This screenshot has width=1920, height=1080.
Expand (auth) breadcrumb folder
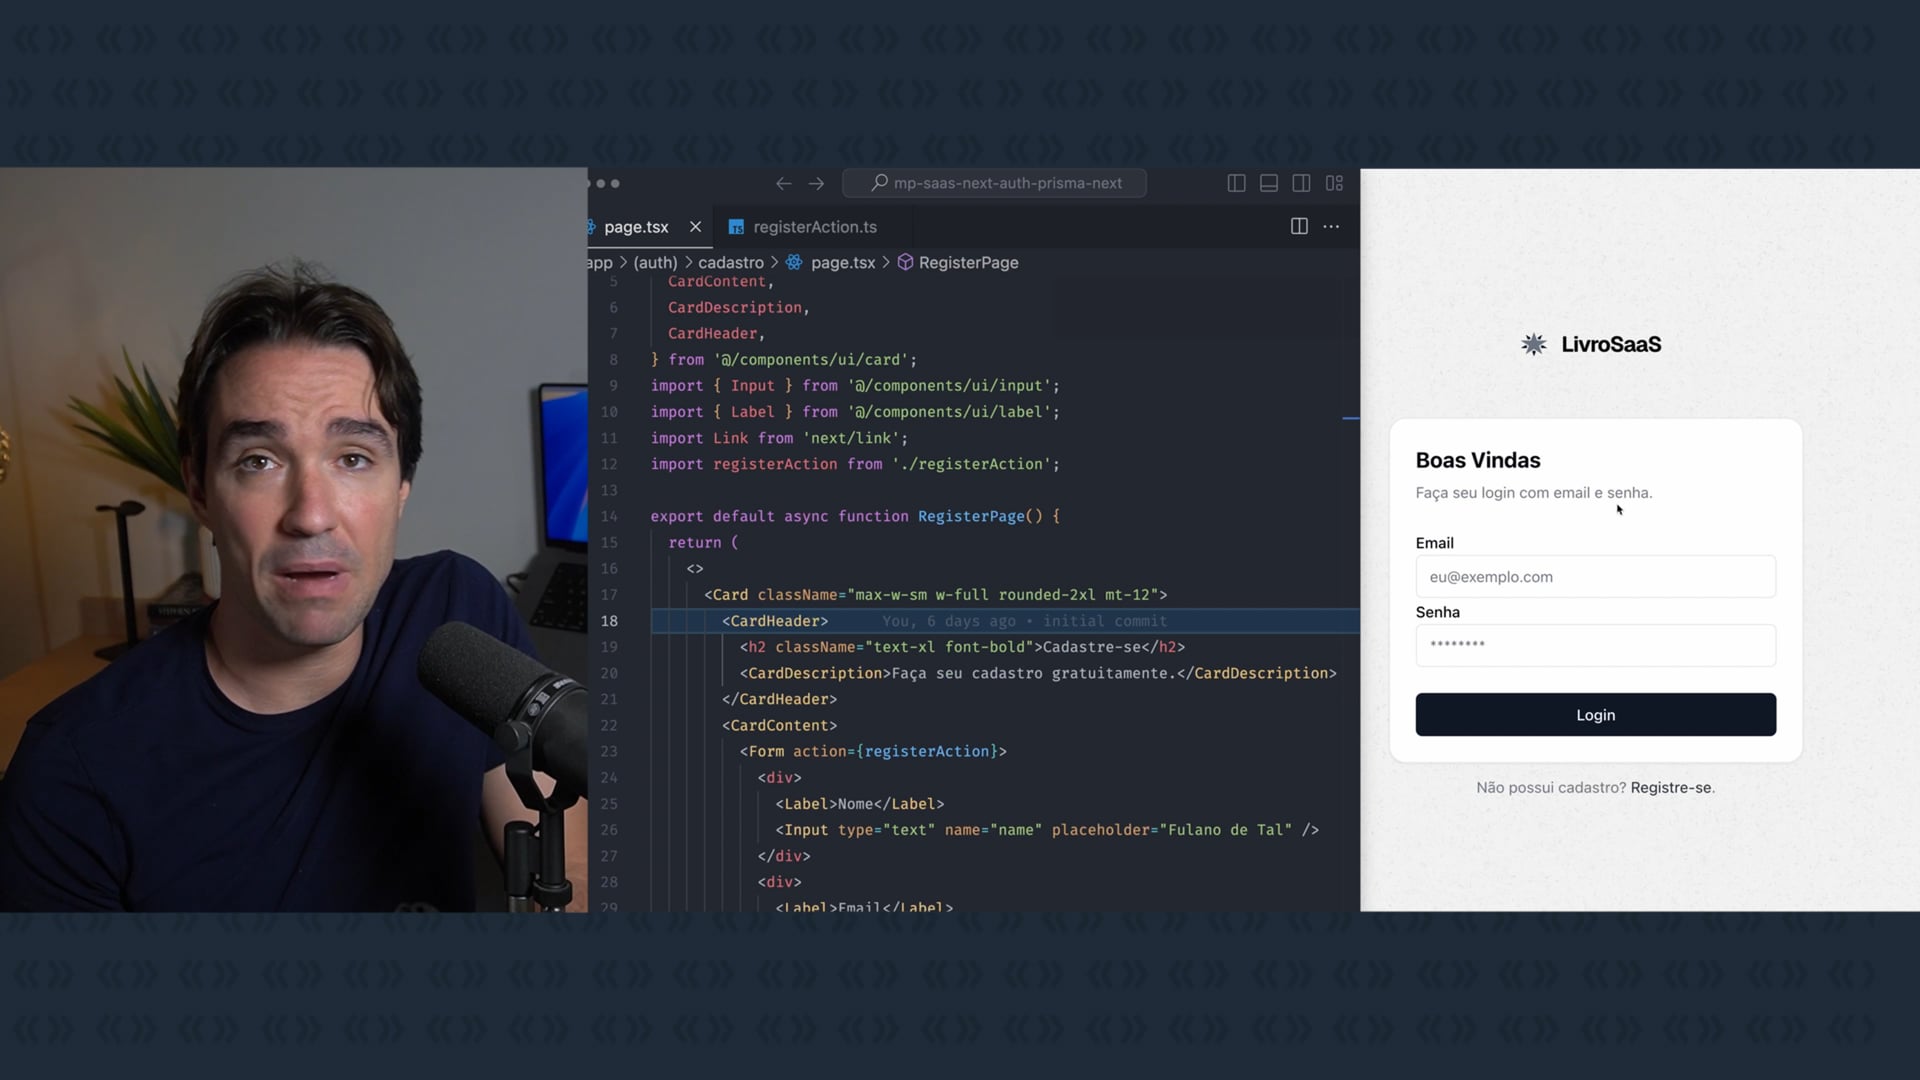click(x=655, y=262)
